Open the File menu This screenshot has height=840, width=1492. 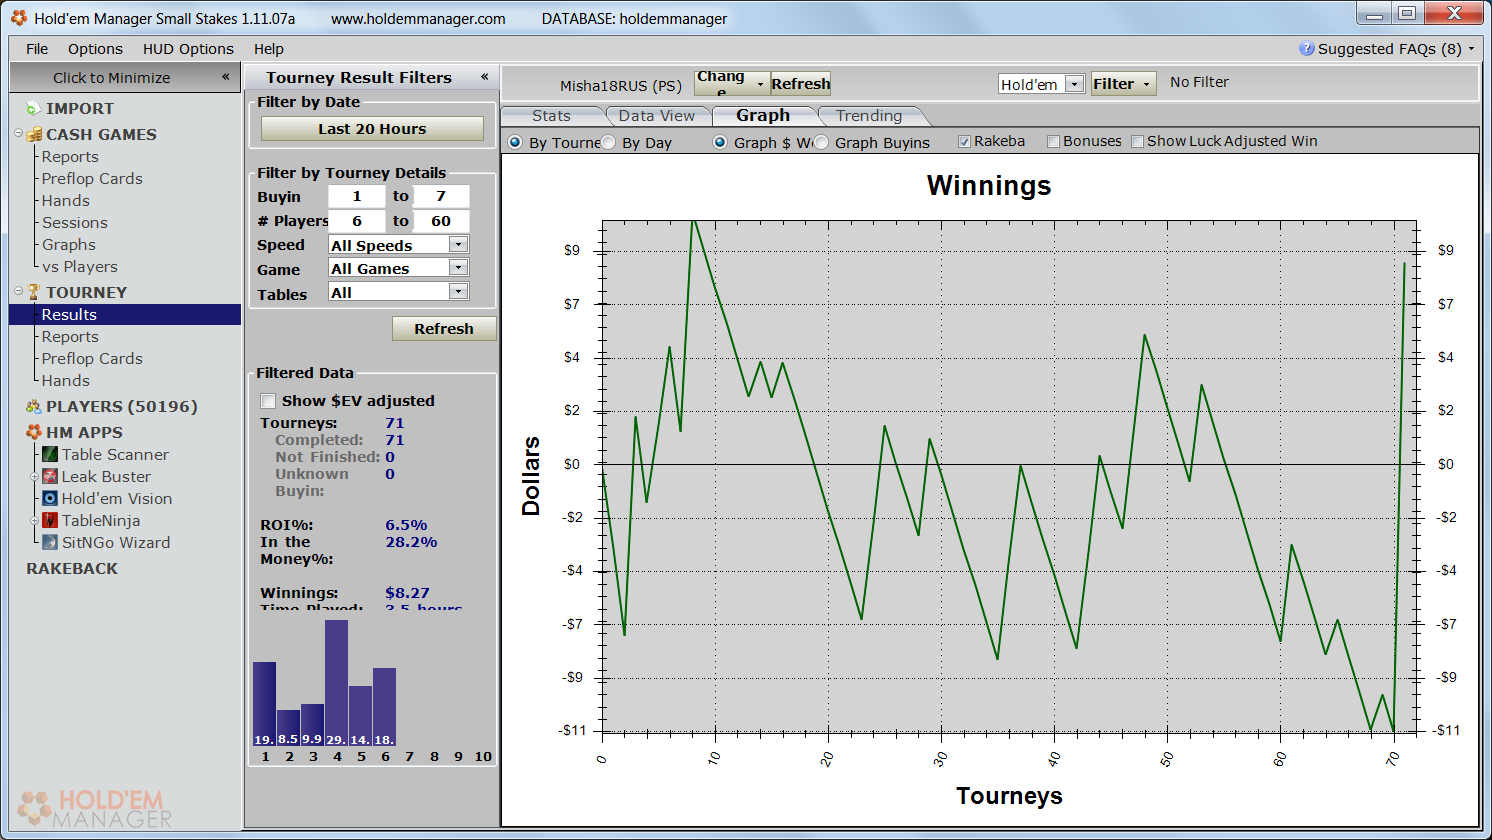point(37,49)
